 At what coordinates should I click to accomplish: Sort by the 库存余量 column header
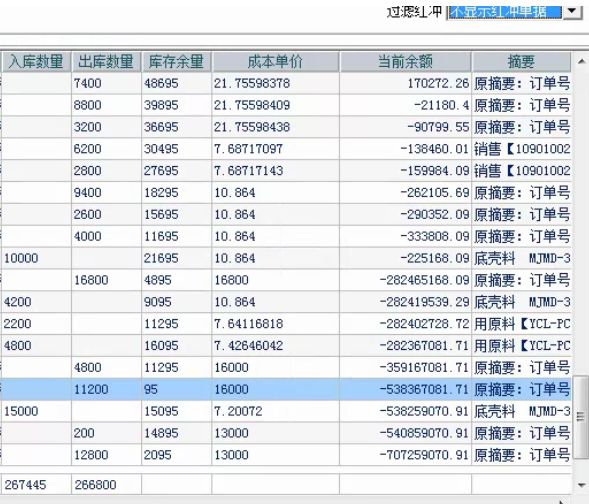[x=177, y=62]
